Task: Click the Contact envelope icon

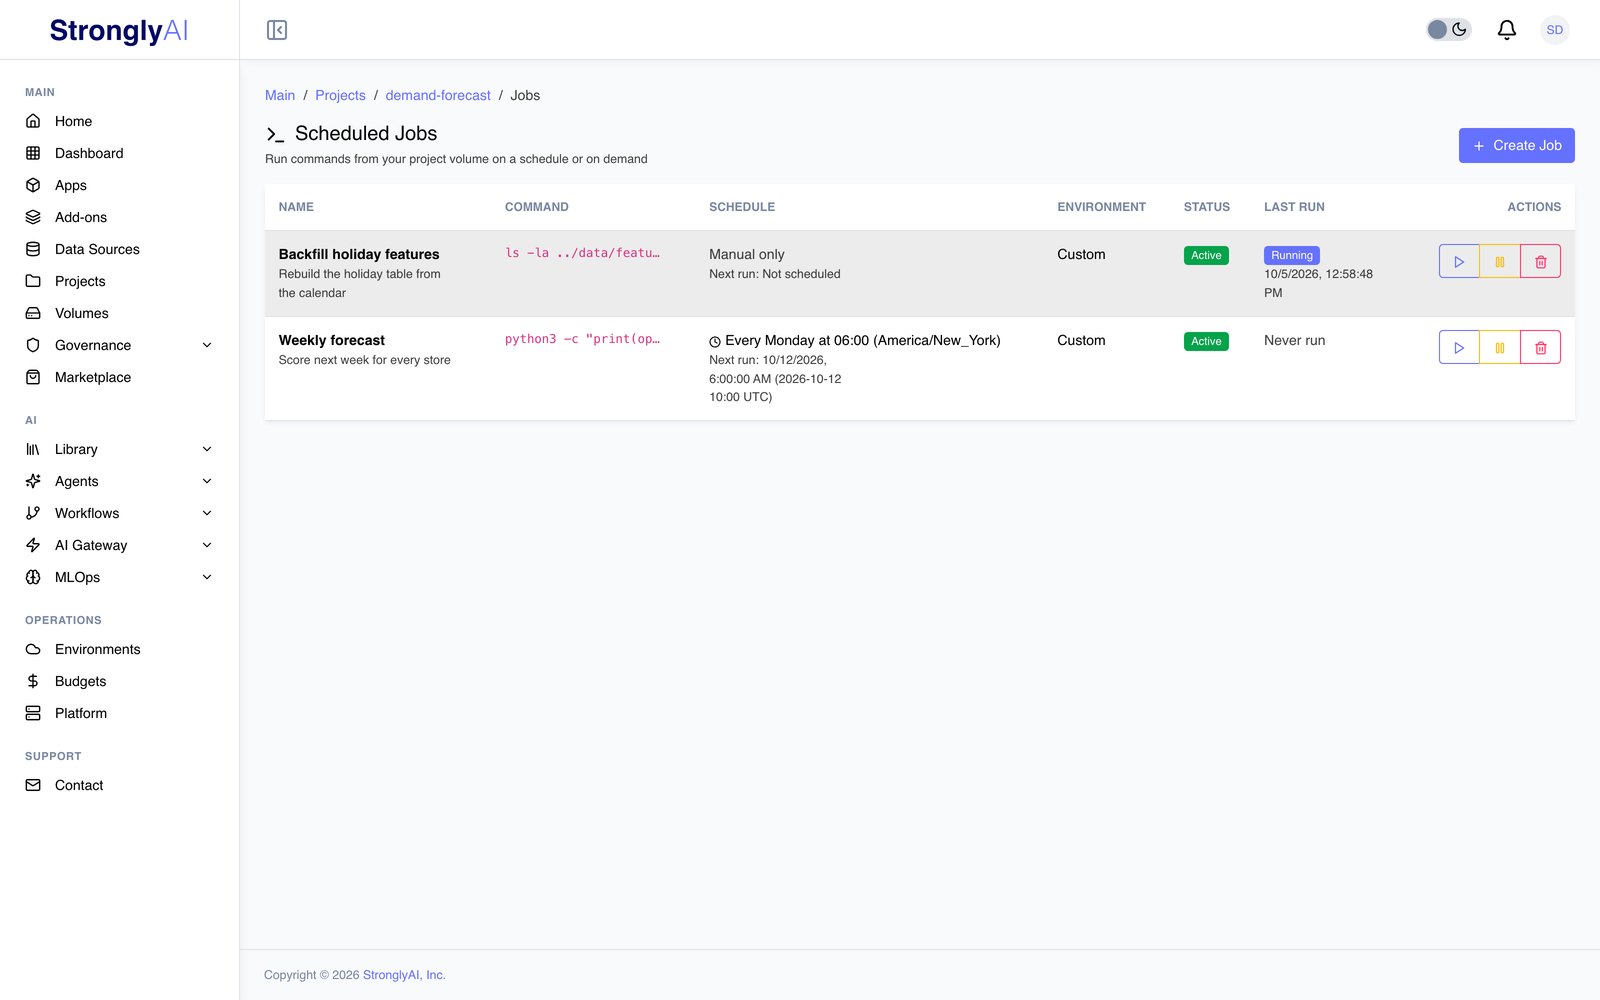Action: (x=33, y=785)
